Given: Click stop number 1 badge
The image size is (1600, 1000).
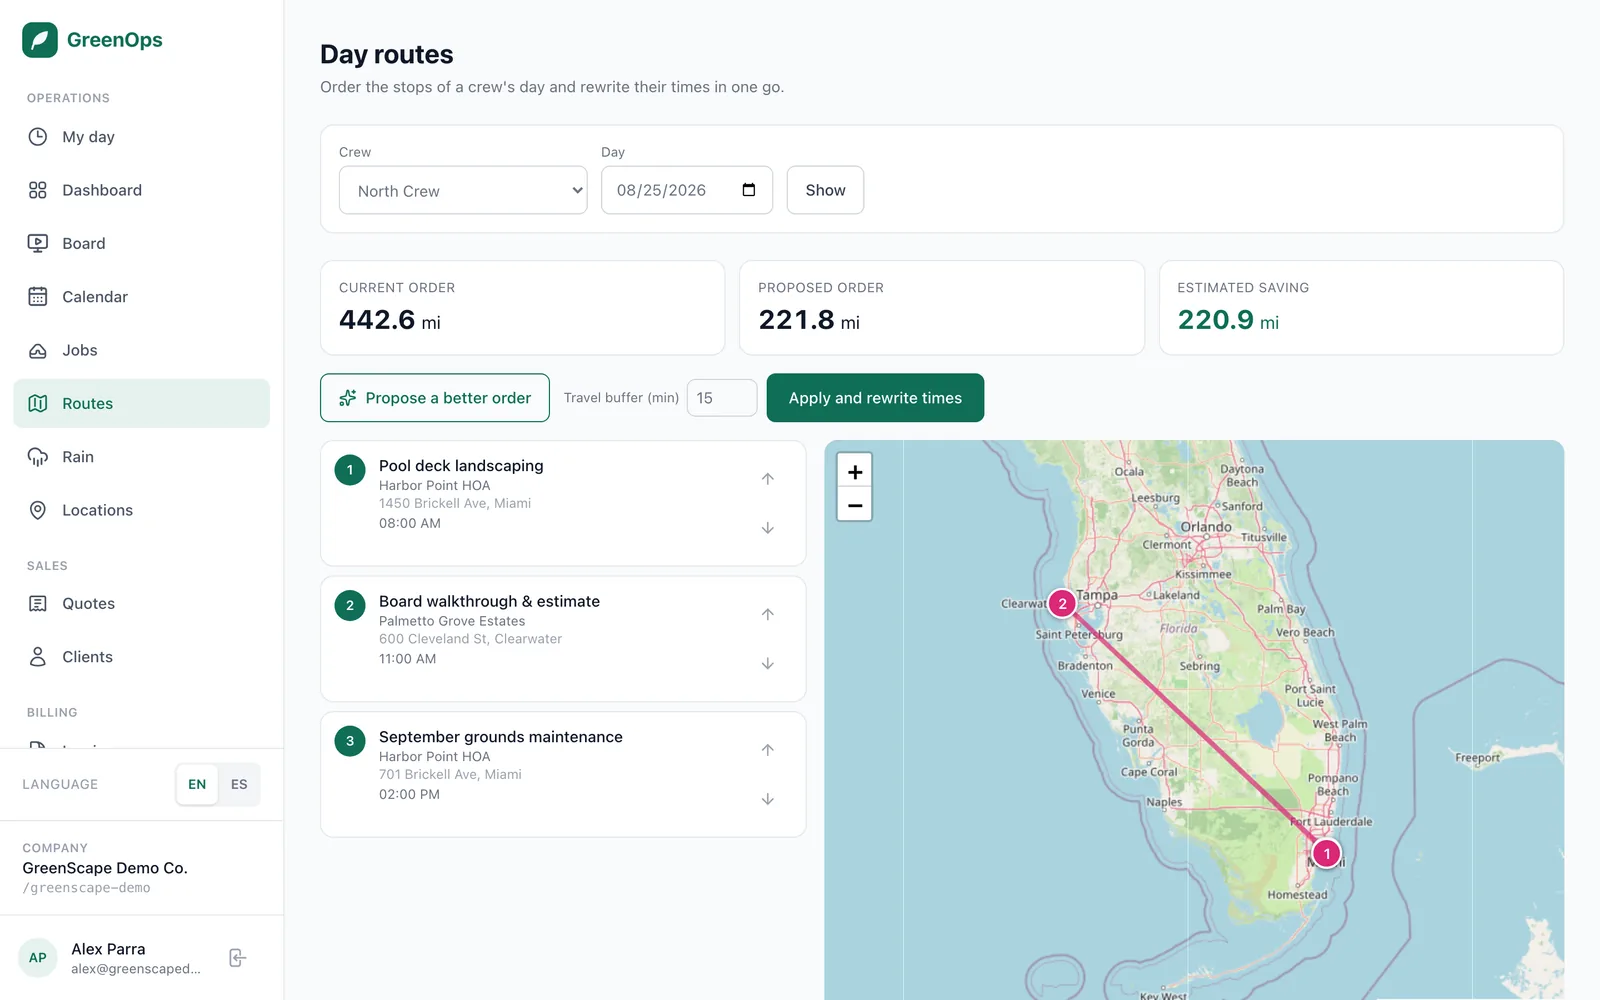Looking at the screenshot, I should coord(350,470).
